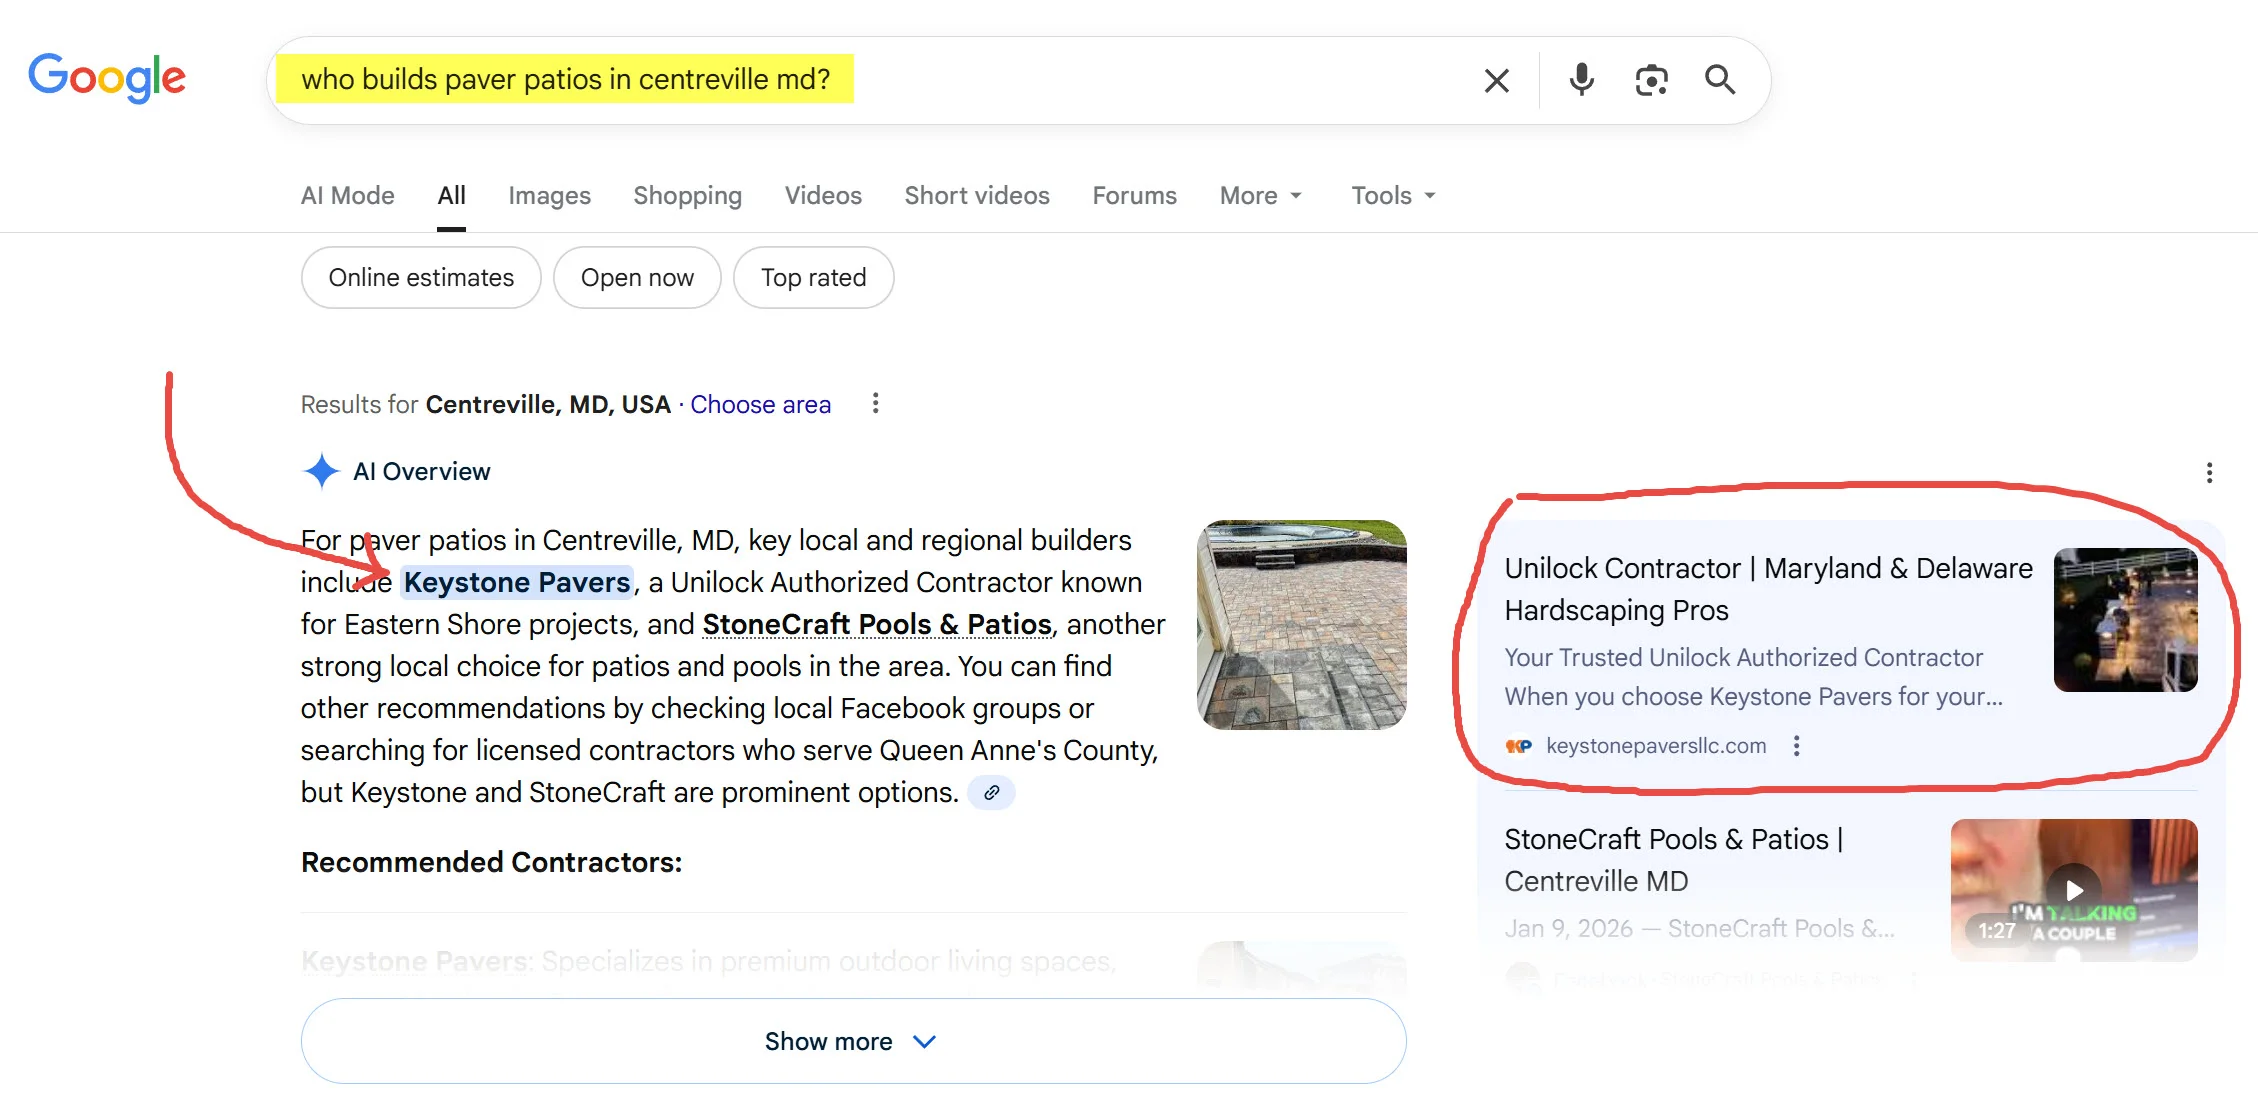Enable the Online estimates filter
This screenshot has width=2258, height=1110.
420,277
